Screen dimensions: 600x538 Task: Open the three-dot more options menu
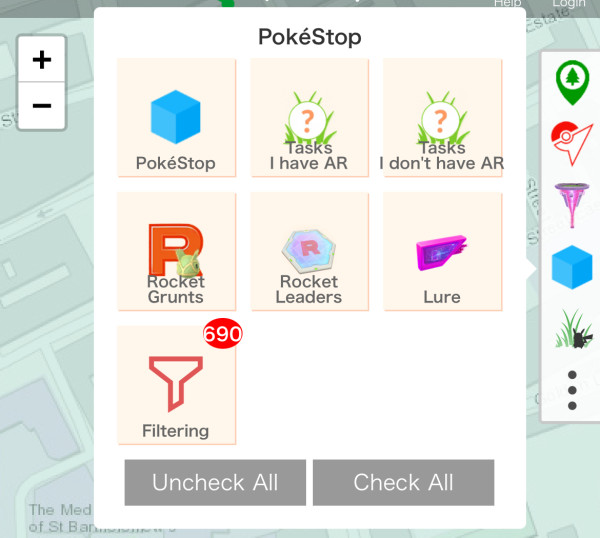click(572, 390)
